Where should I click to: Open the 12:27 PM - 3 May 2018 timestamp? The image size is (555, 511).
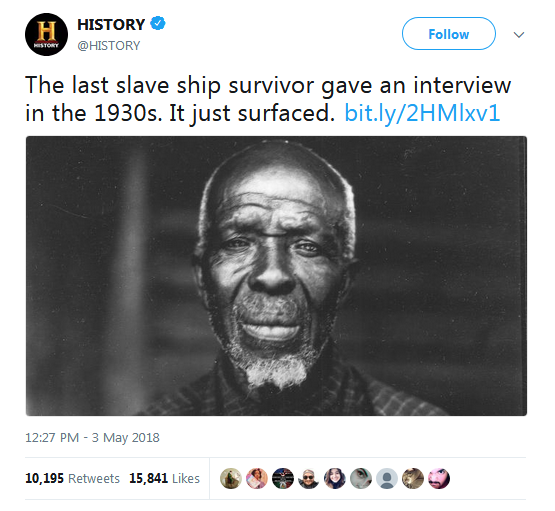point(92,438)
